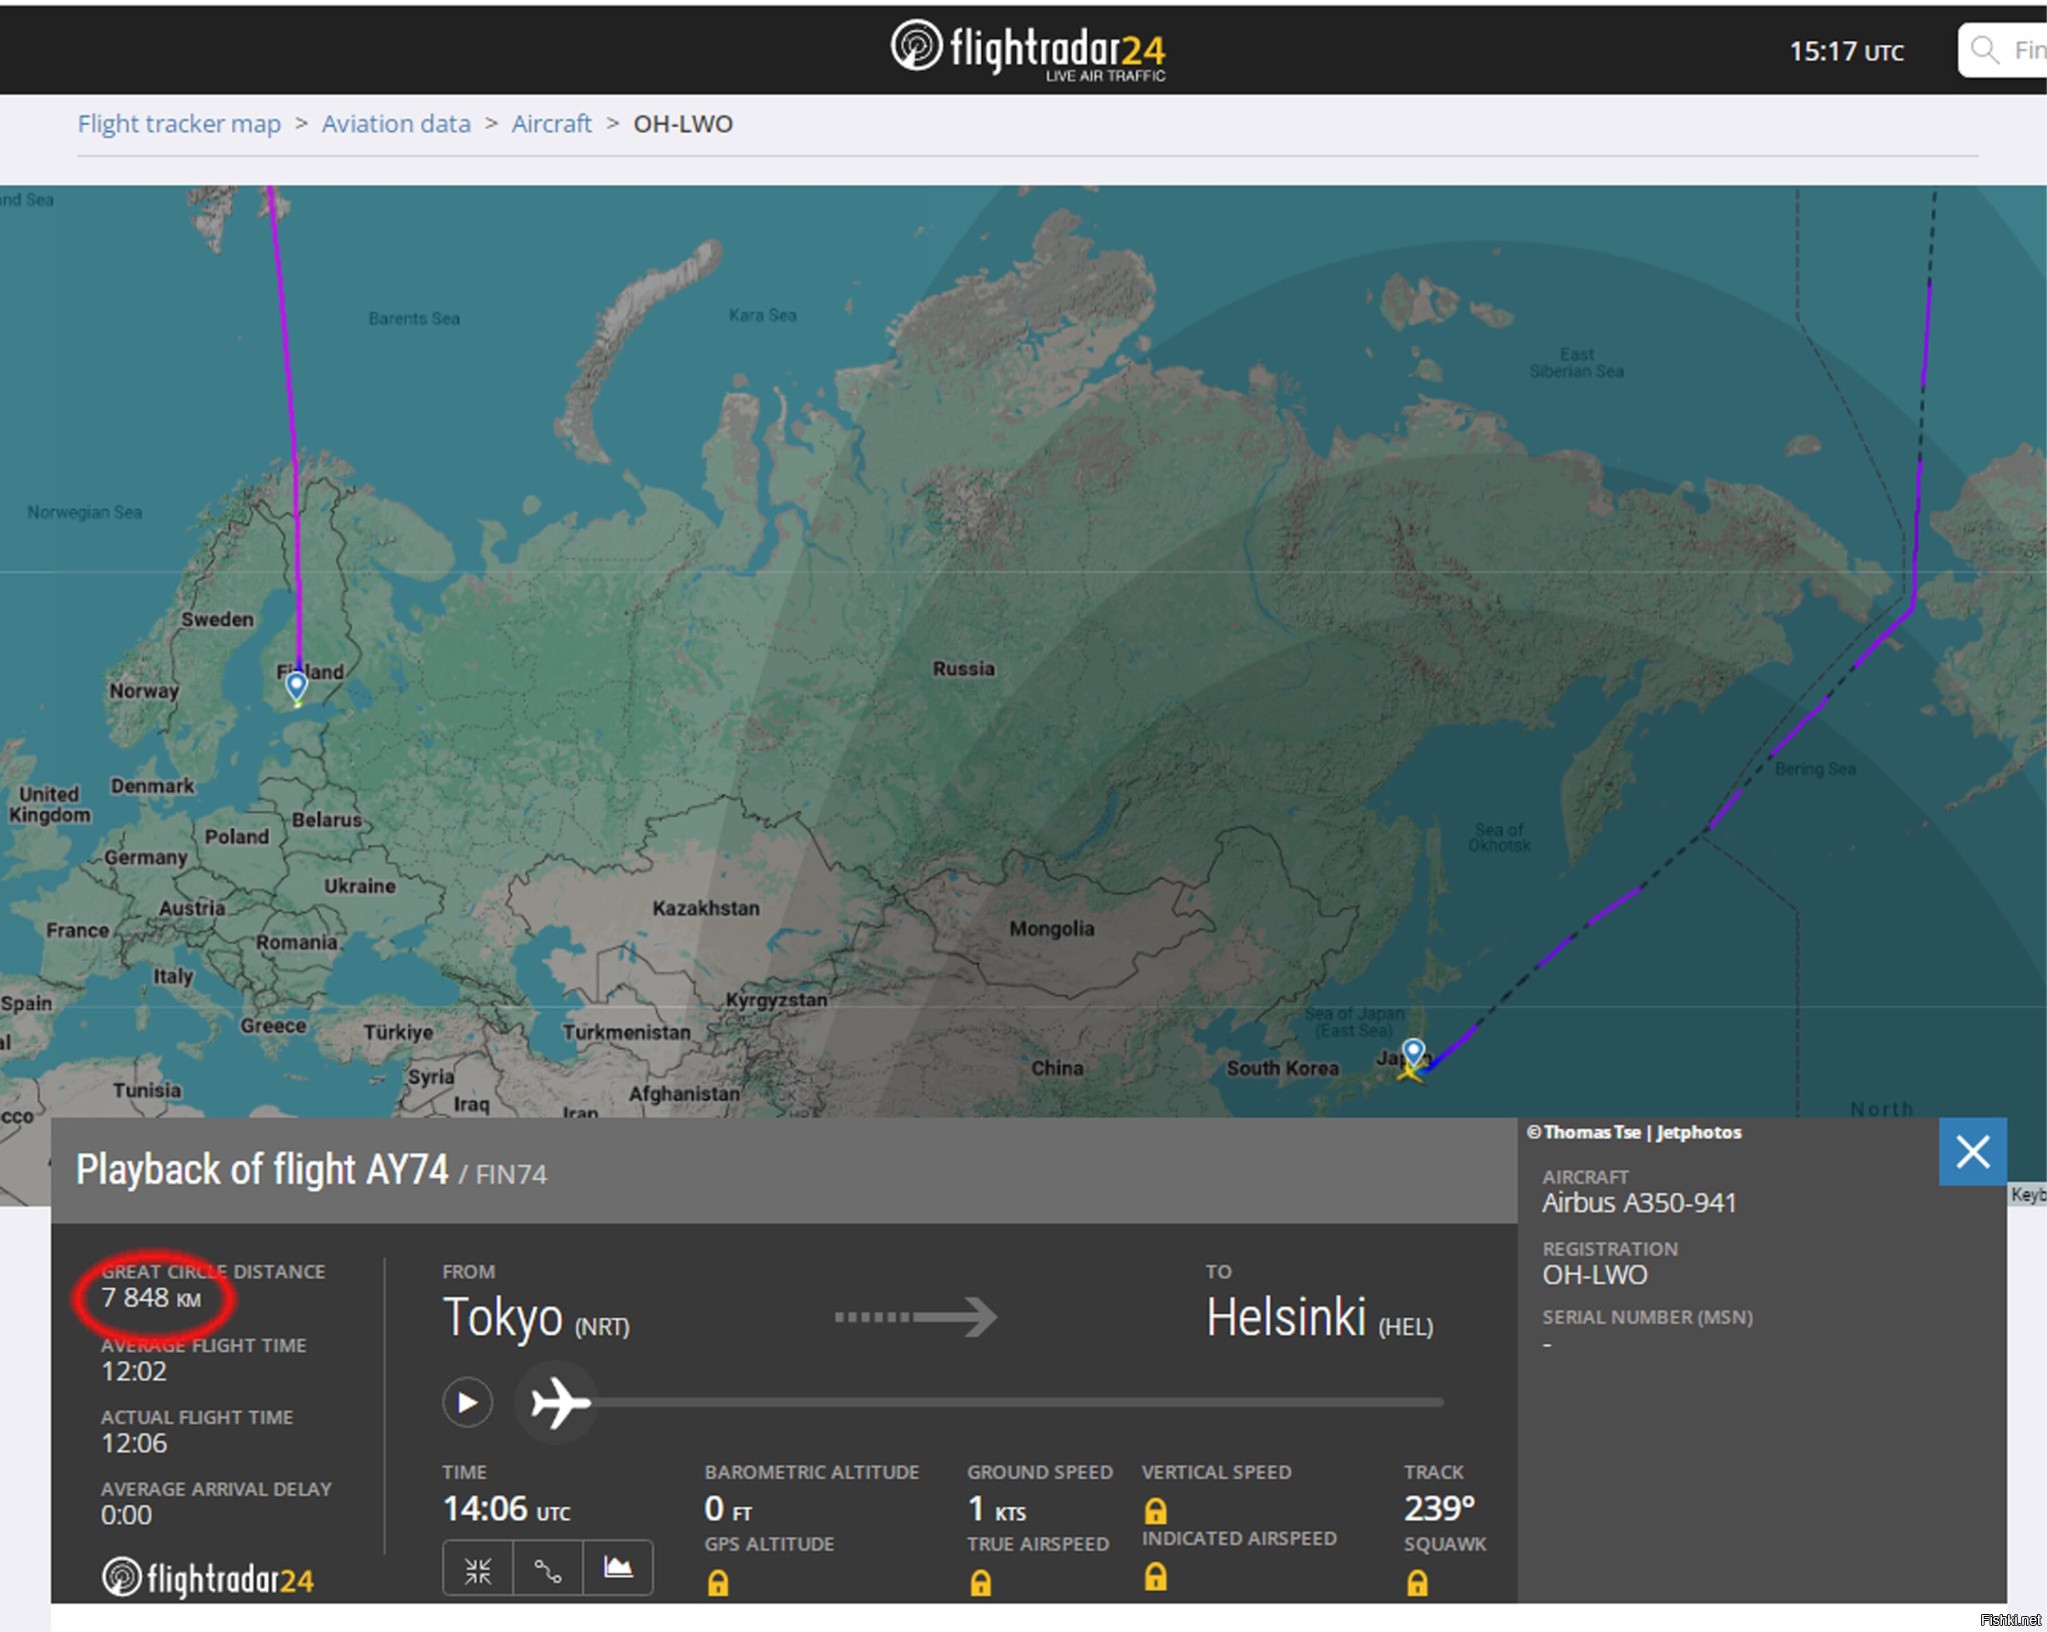This screenshot has width=2047, height=1632.
Task: Click the Actual Flight Time value 12:06
Action: click(134, 1443)
